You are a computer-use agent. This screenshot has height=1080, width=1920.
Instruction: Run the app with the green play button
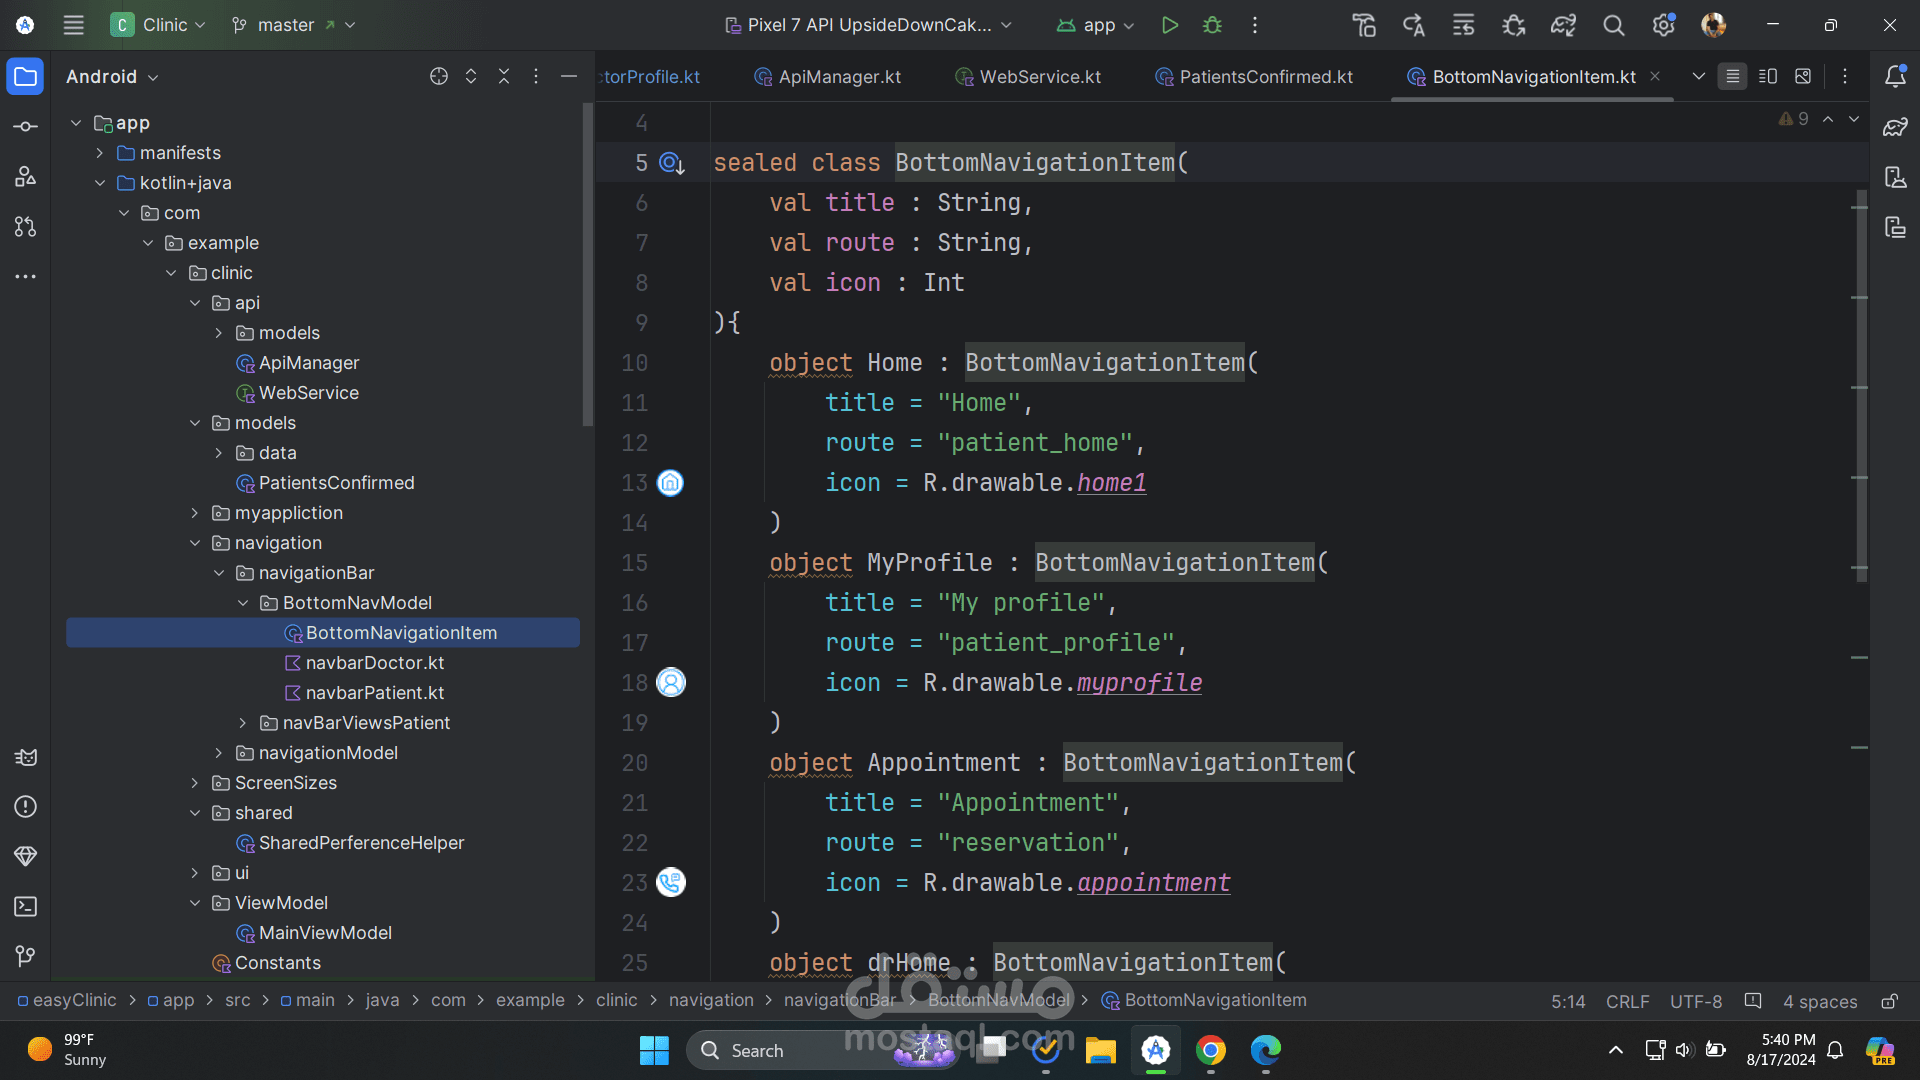tap(1169, 25)
